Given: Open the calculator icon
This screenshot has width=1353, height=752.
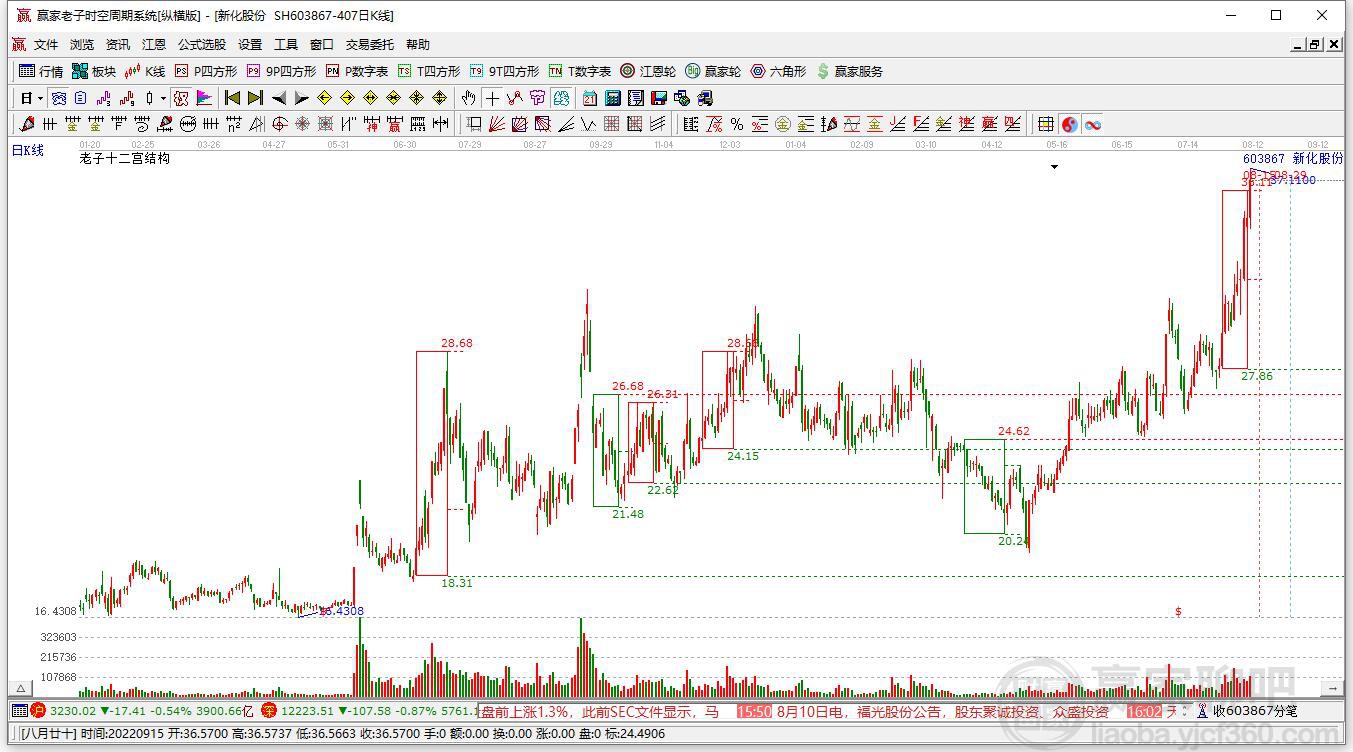Looking at the screenshot, I should click(613, 98).
